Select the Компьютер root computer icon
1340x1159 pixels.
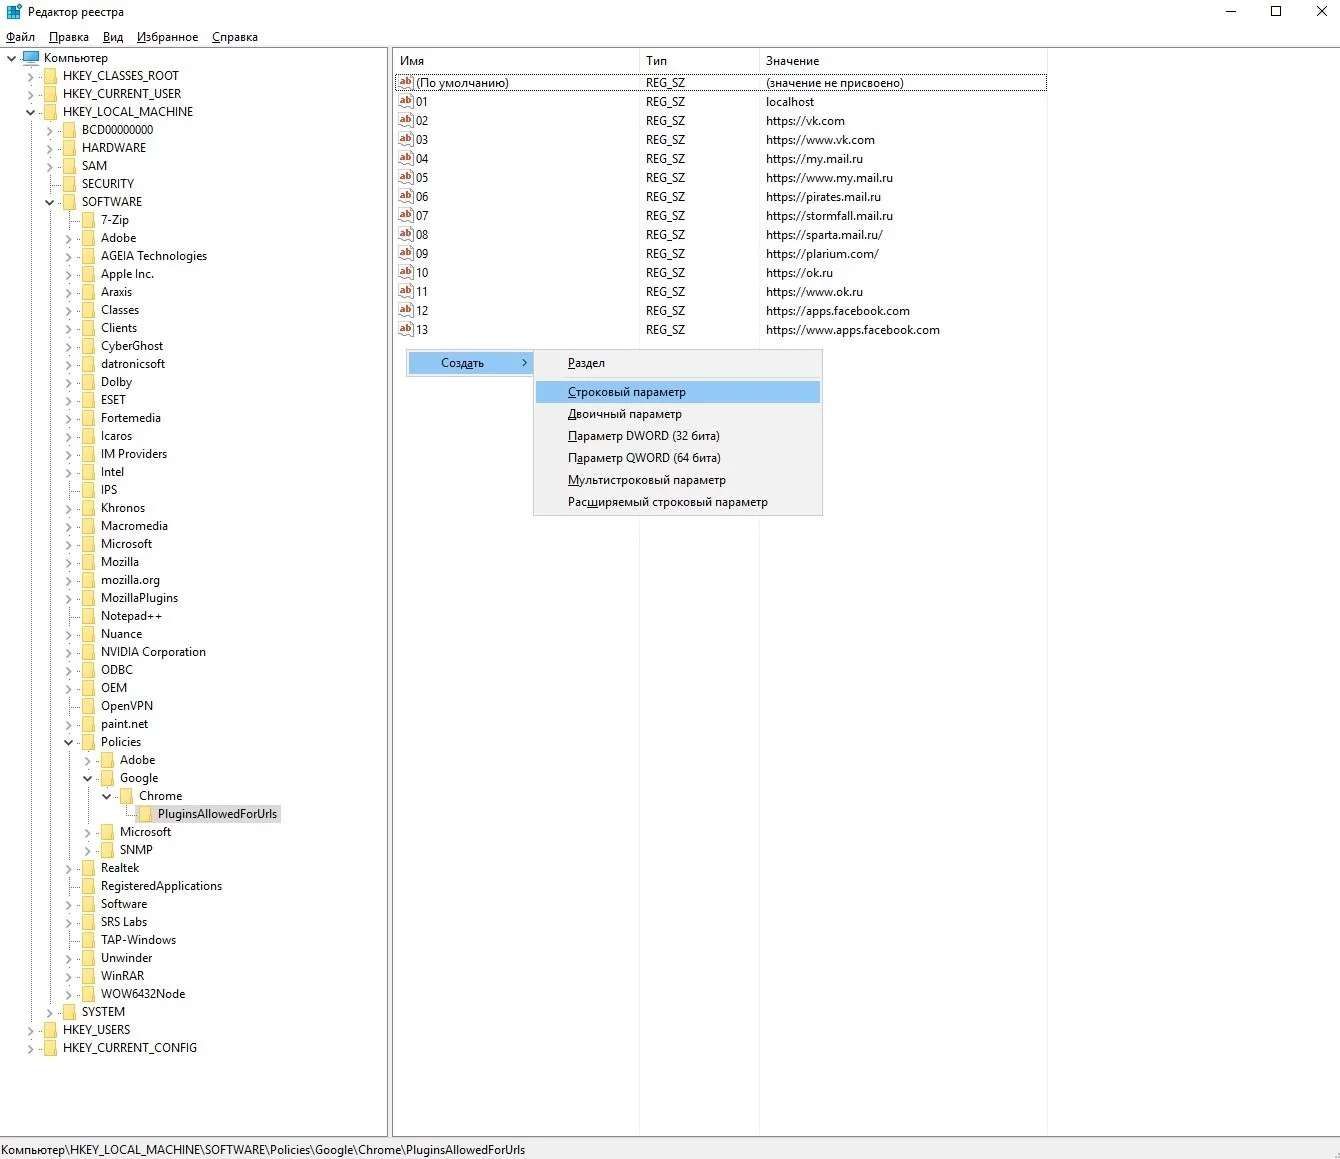31,58
